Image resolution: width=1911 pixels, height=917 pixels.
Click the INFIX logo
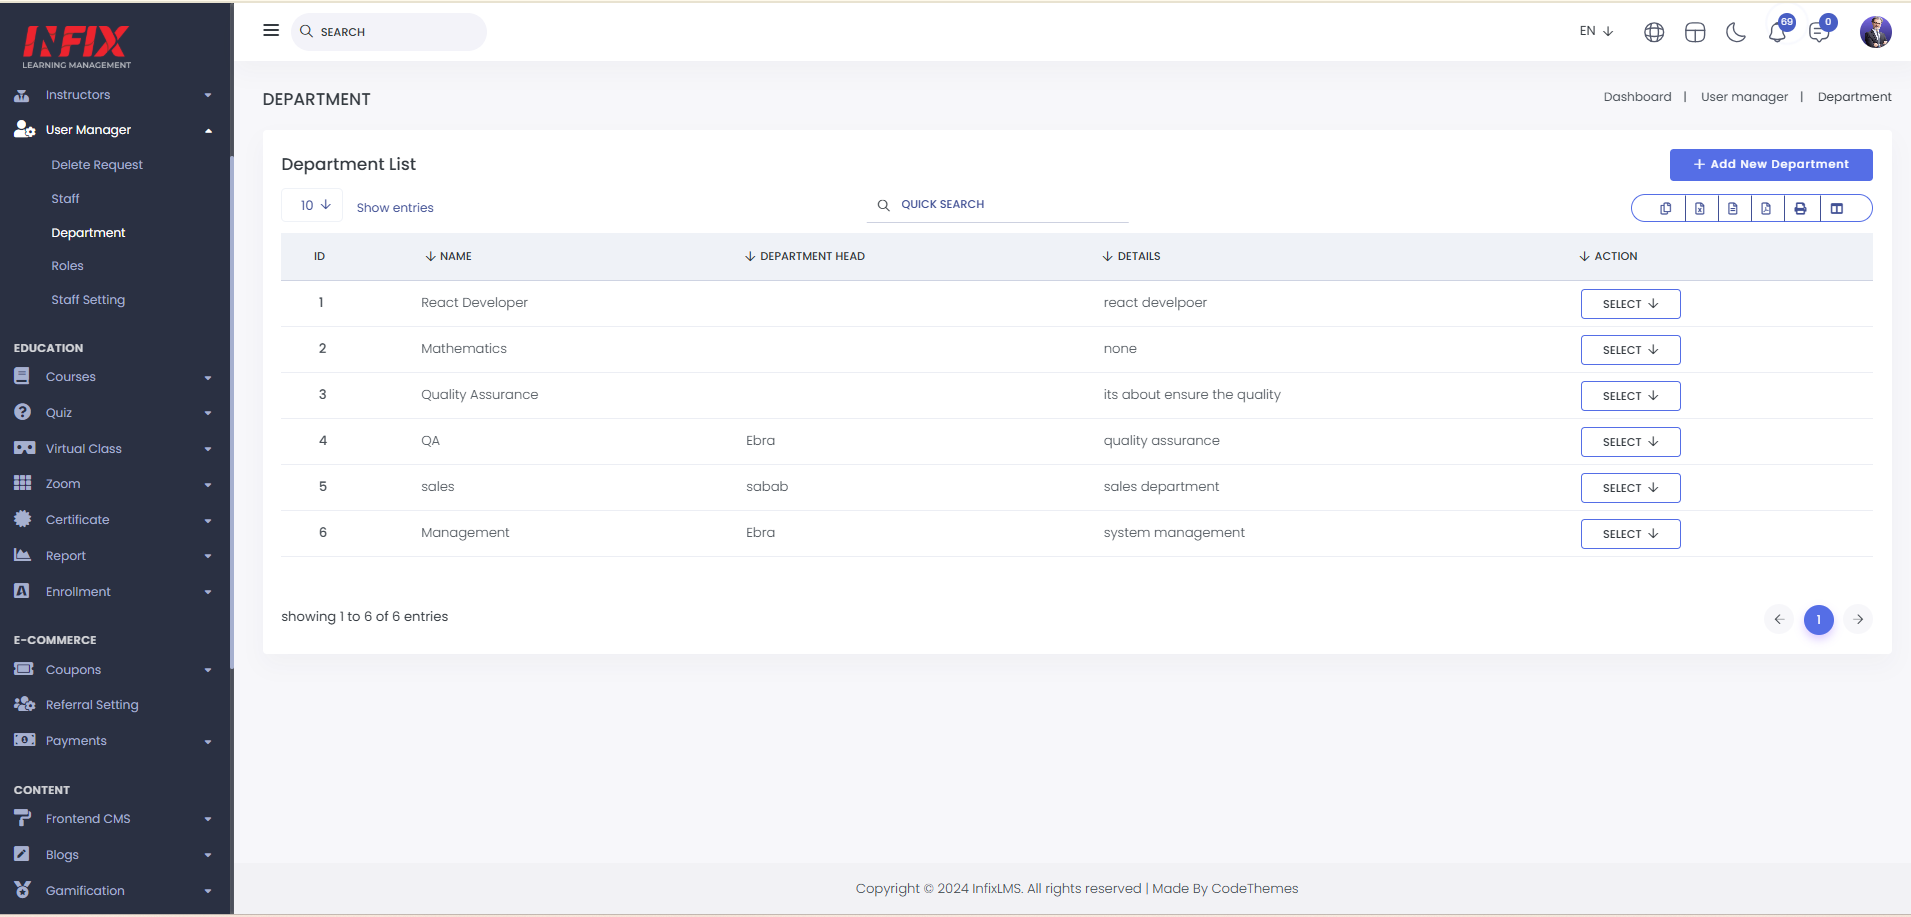(x=77, y=45)
